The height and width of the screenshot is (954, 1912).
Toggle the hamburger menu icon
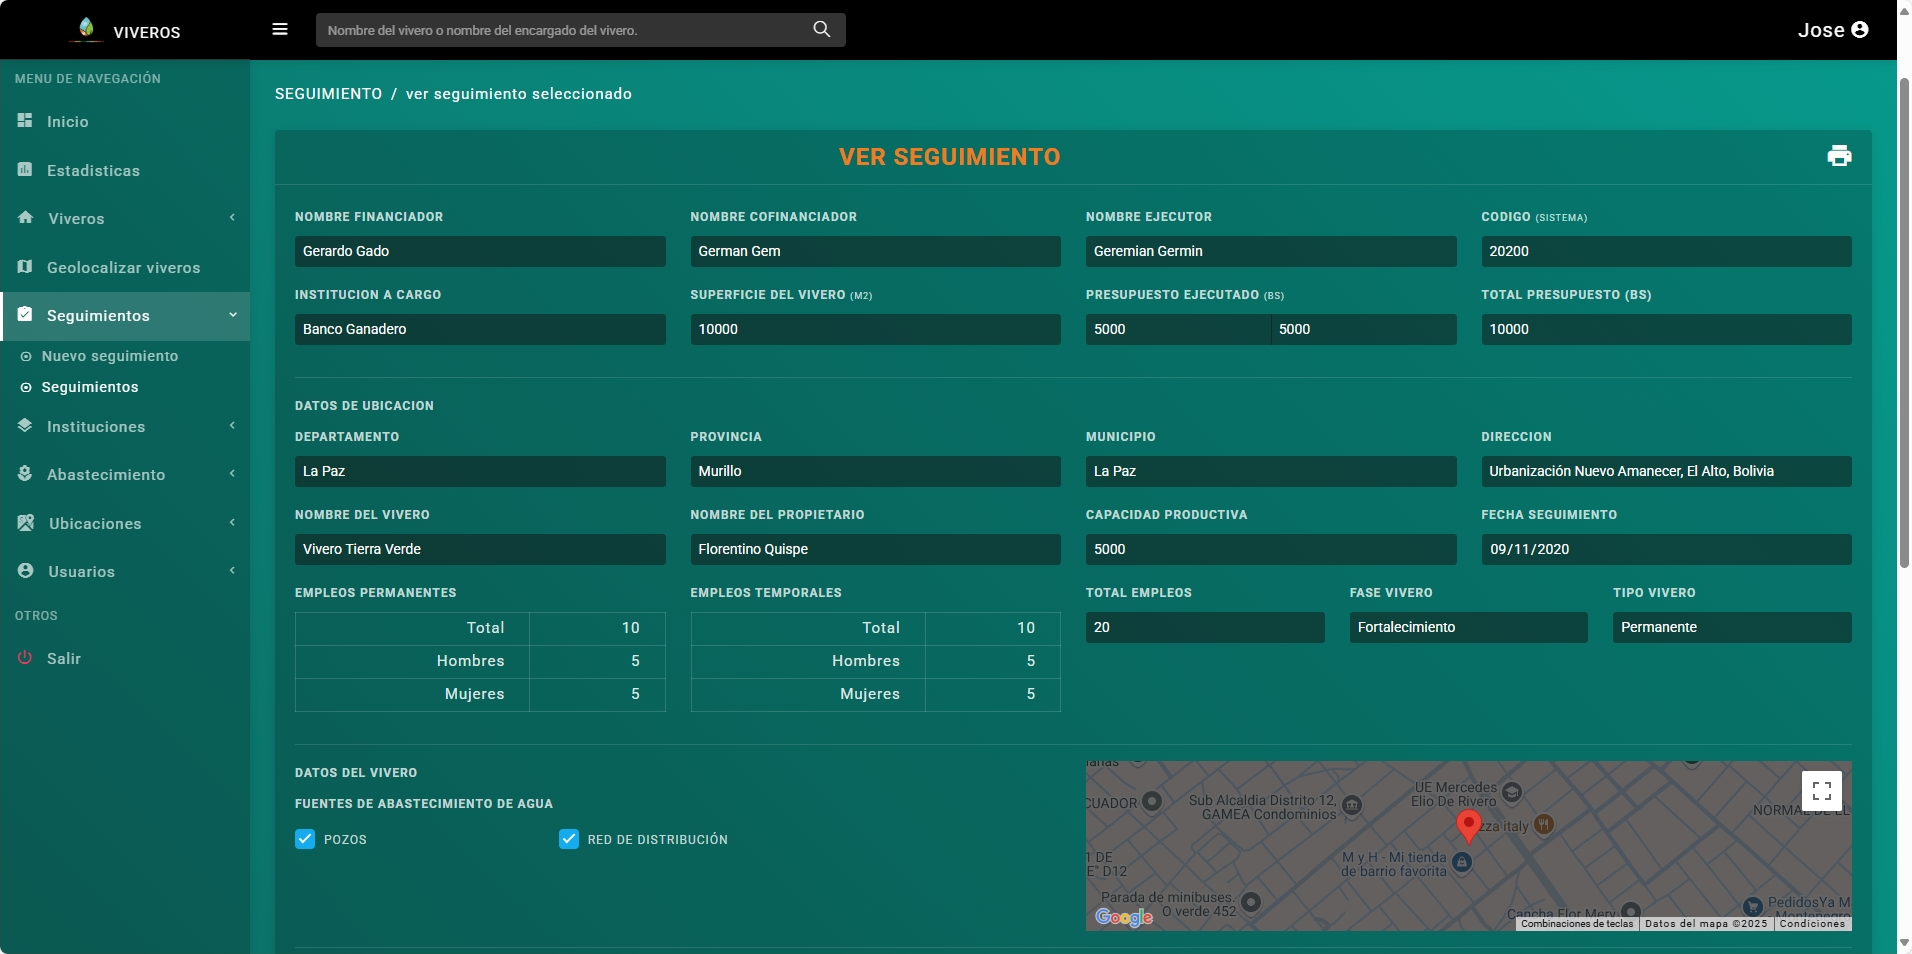(280, 30)
